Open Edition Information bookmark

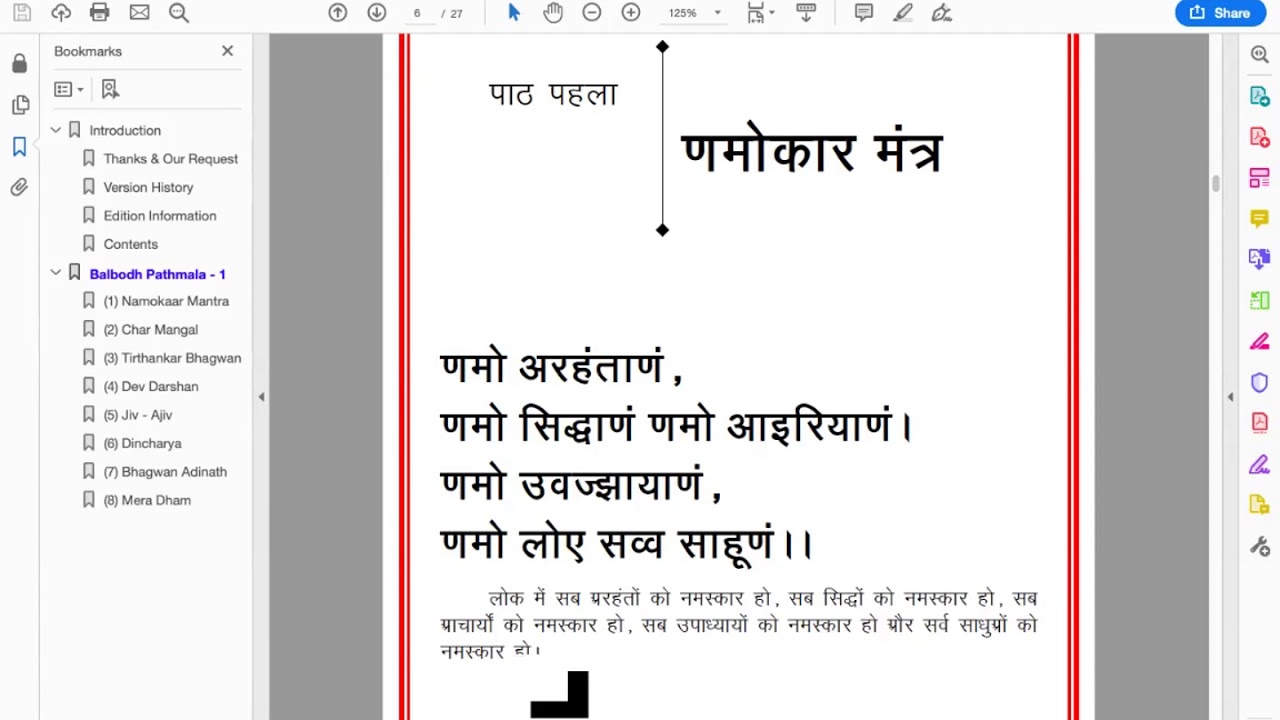pyautogui.click(x=160, y=216)
